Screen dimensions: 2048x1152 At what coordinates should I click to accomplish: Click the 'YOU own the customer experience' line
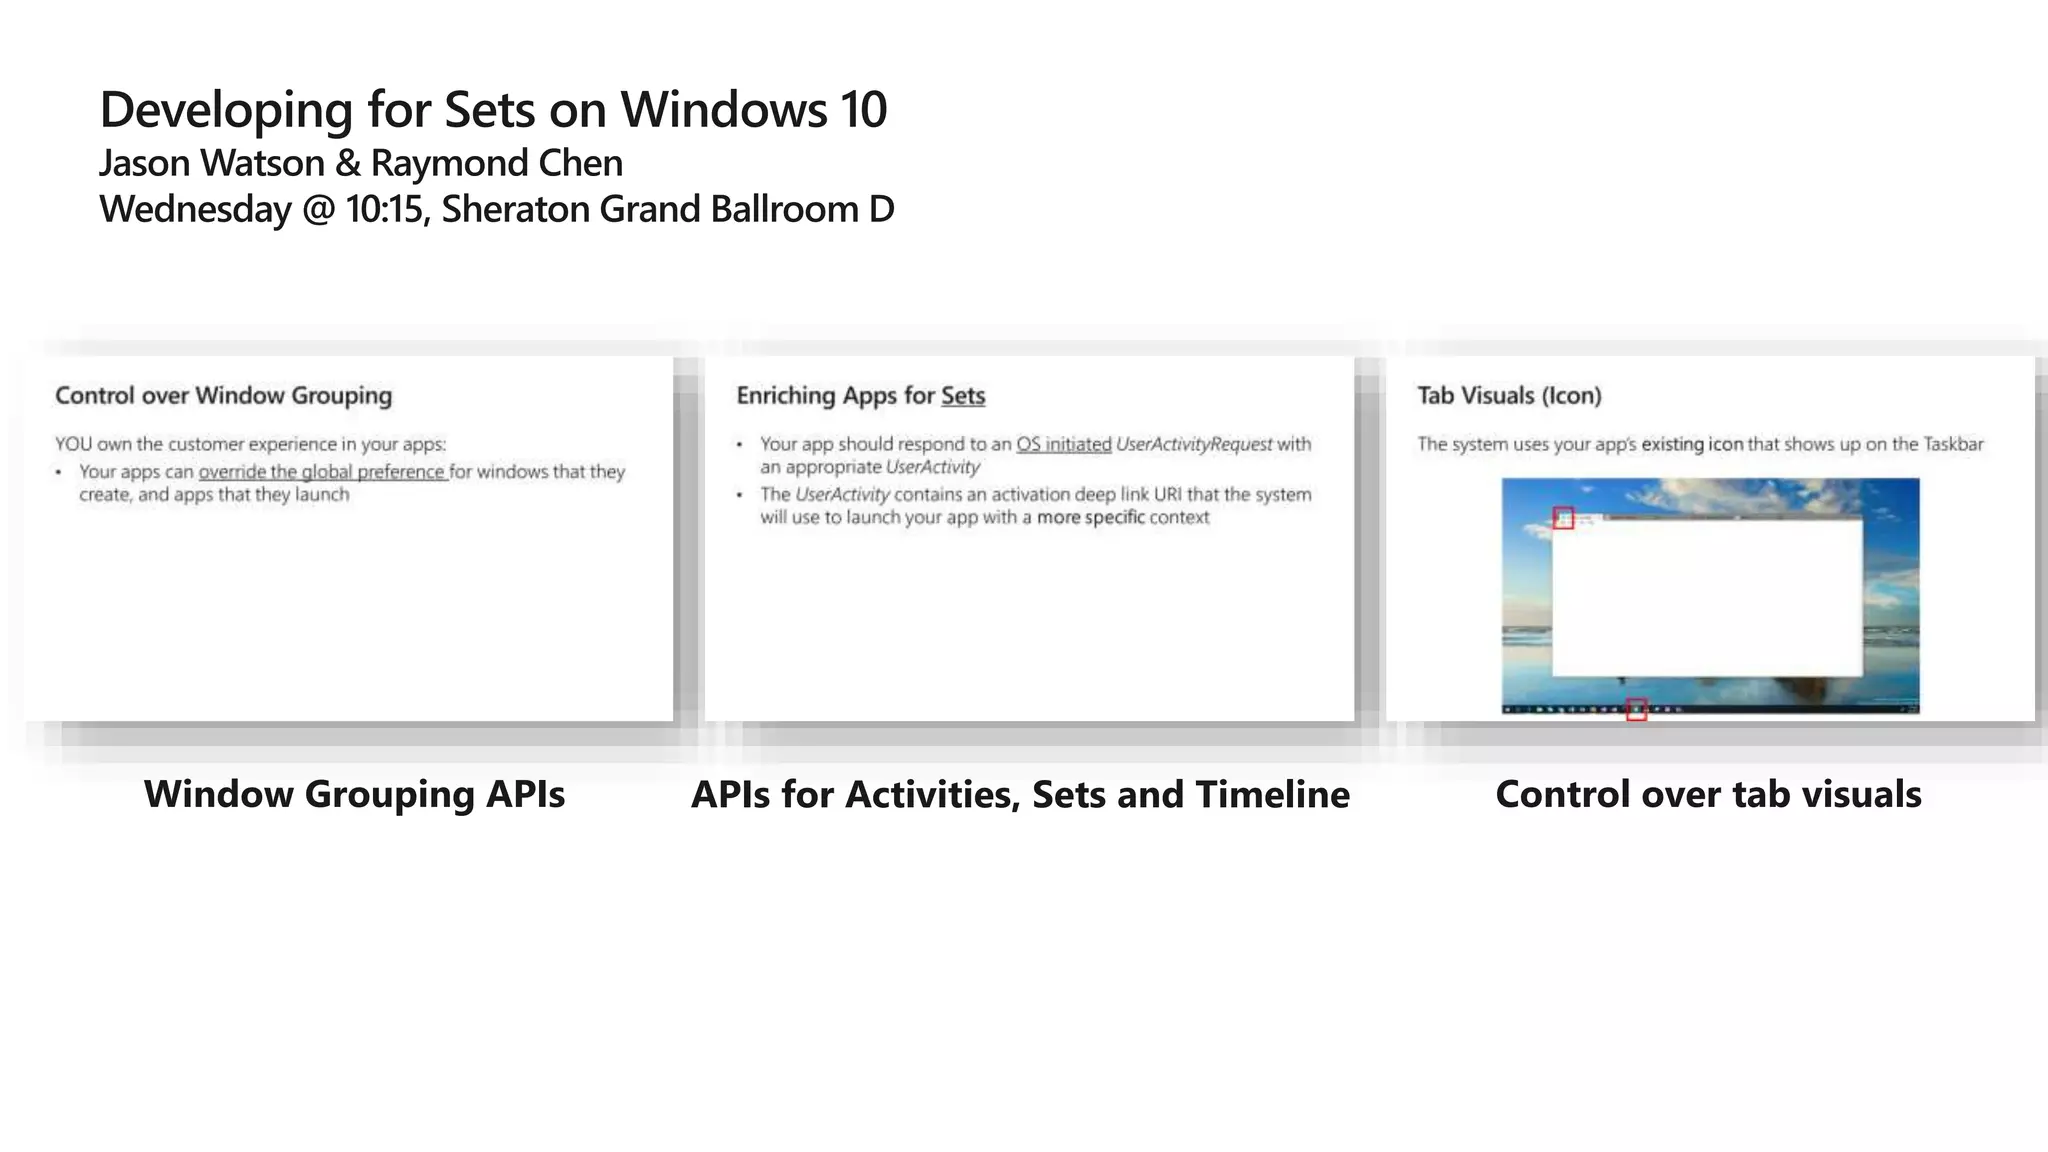pos(250,444)
